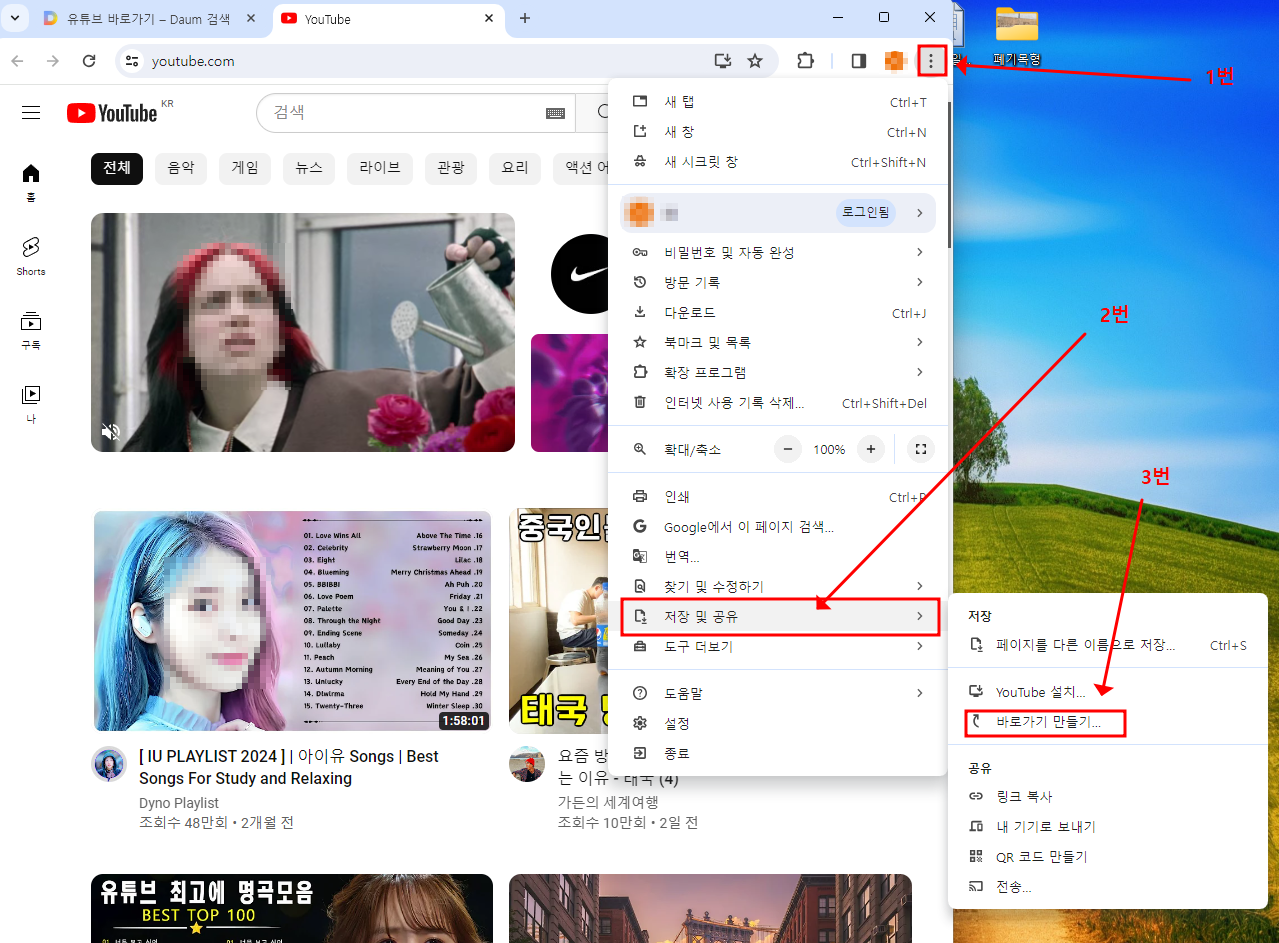Open a new tab with the plus button
The width and height of the screenshot is (1279, 943).
(525, 18)
